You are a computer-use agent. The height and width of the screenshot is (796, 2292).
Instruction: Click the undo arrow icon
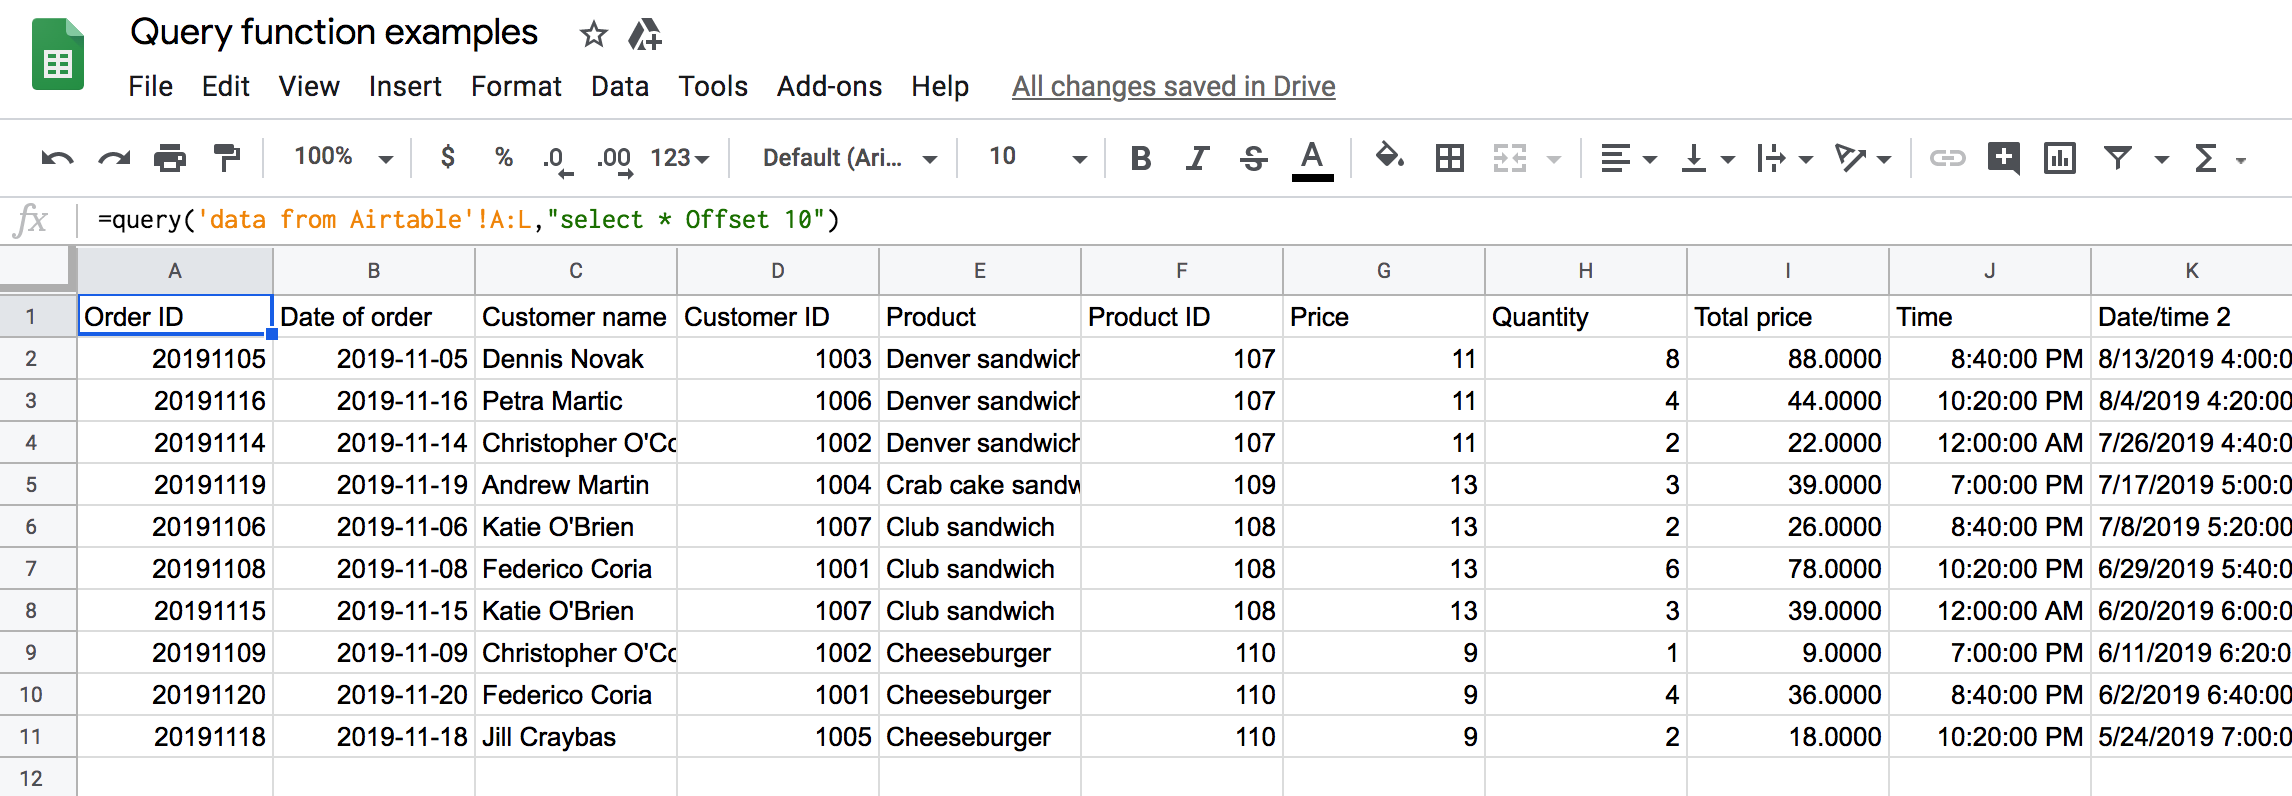point(57,158)
